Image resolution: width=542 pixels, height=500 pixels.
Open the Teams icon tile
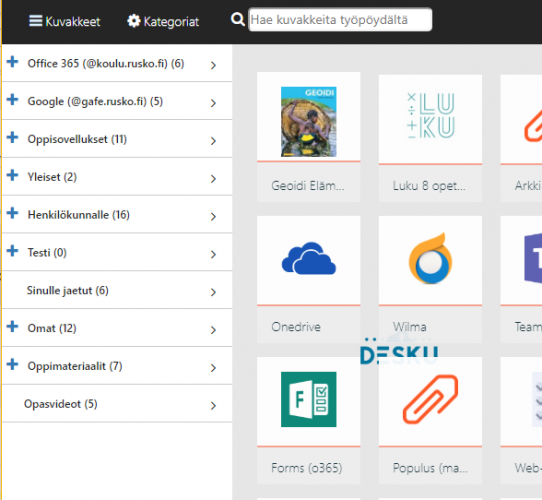(x=533, y=258)
